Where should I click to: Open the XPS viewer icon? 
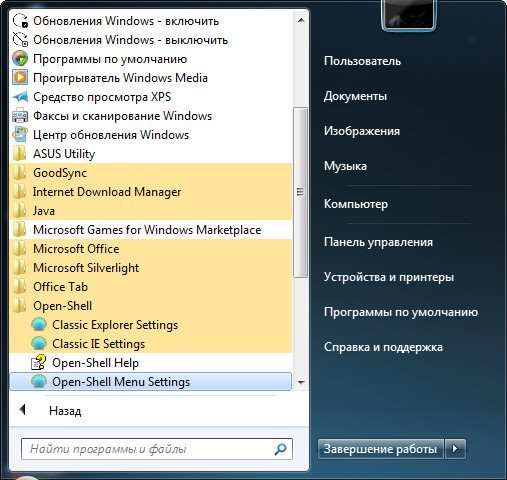click(x=20, y=97)
